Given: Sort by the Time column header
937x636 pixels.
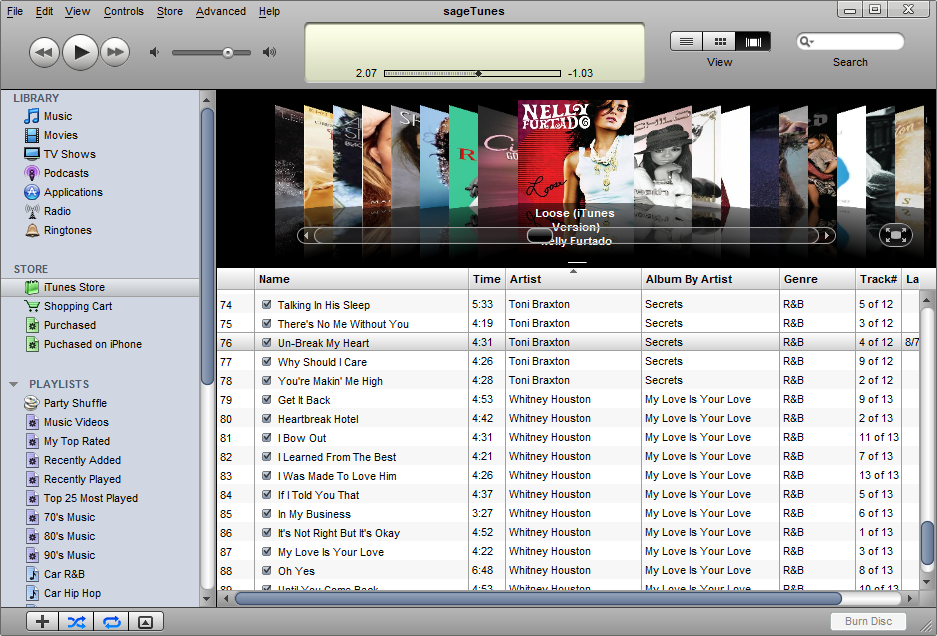Looking at the screenshot, I should point(487,279).
